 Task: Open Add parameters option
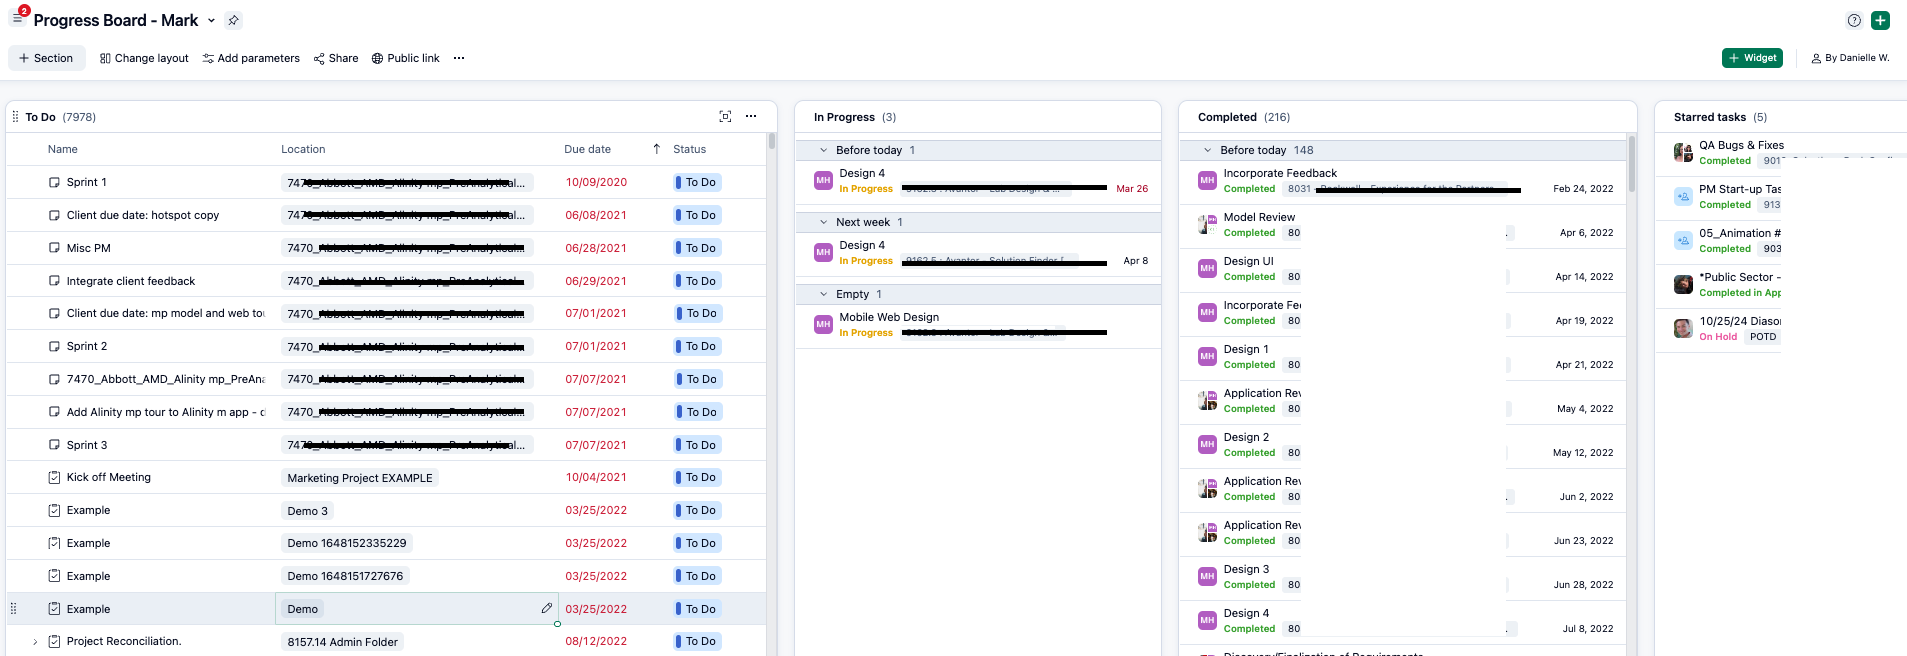coord(251,58)
